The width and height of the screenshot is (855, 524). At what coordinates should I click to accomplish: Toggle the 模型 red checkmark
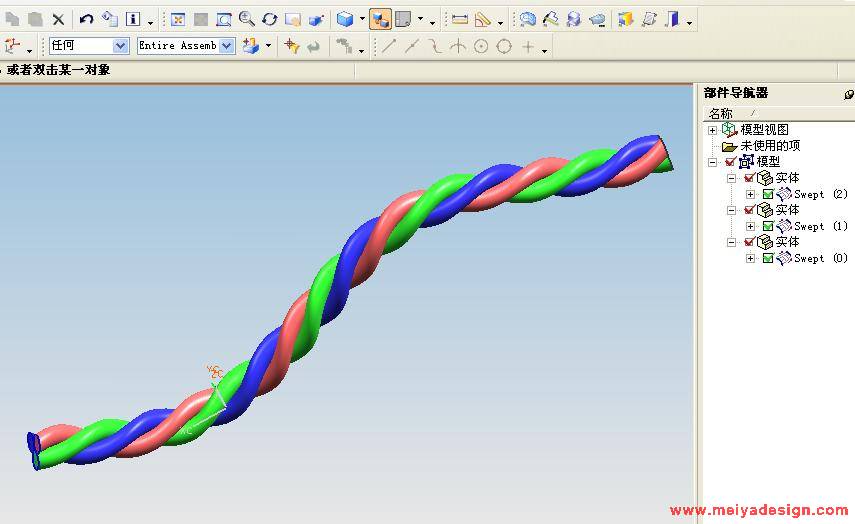(730, 162)
